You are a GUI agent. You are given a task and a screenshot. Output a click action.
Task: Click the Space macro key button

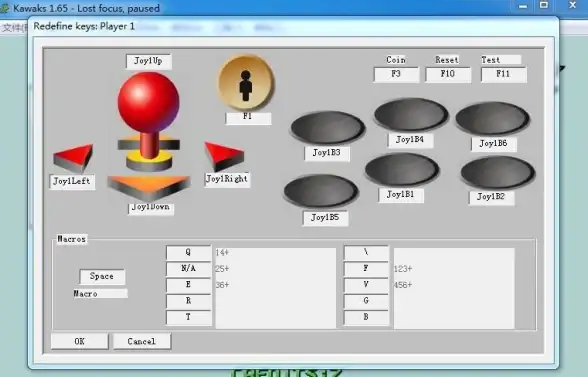coord(102,276)
